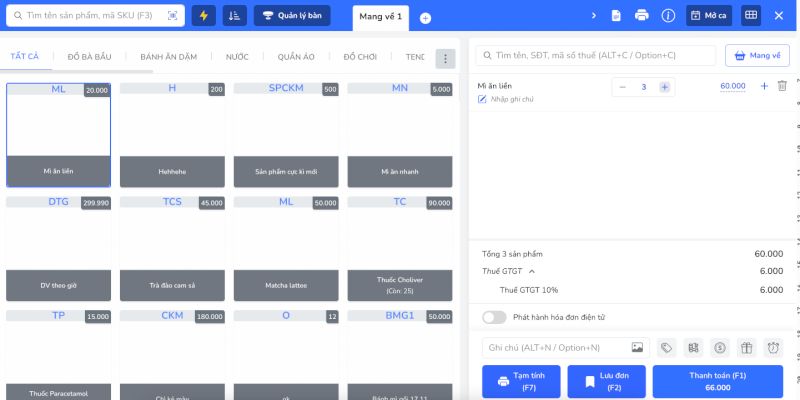Open the Mang về order type selector
The height and width of the screenshot is (400, 800).
757,56
